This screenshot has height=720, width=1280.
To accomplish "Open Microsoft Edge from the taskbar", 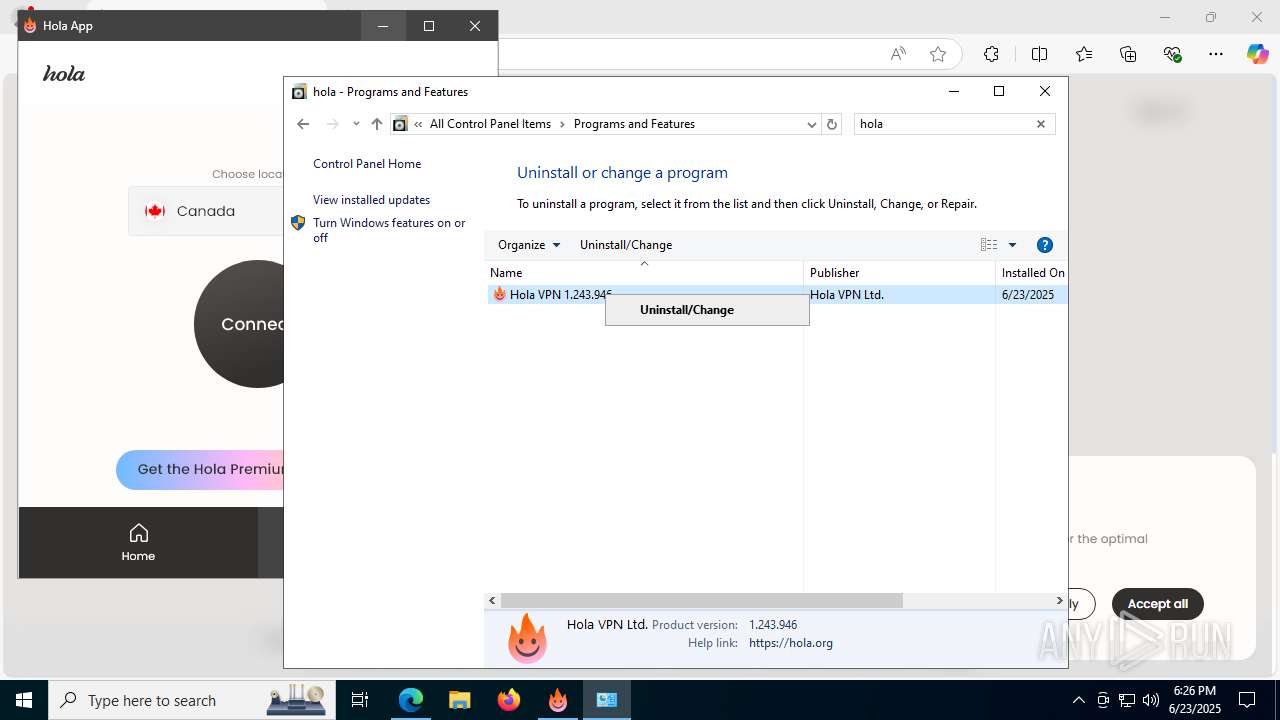I will pos(411,700).
